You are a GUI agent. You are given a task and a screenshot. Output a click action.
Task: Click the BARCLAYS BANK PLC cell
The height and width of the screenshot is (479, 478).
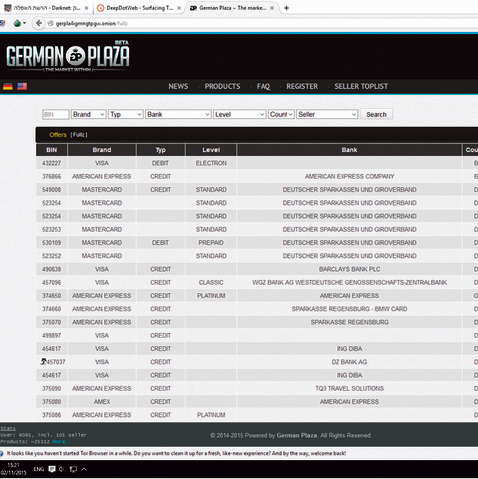click(349, 269)
